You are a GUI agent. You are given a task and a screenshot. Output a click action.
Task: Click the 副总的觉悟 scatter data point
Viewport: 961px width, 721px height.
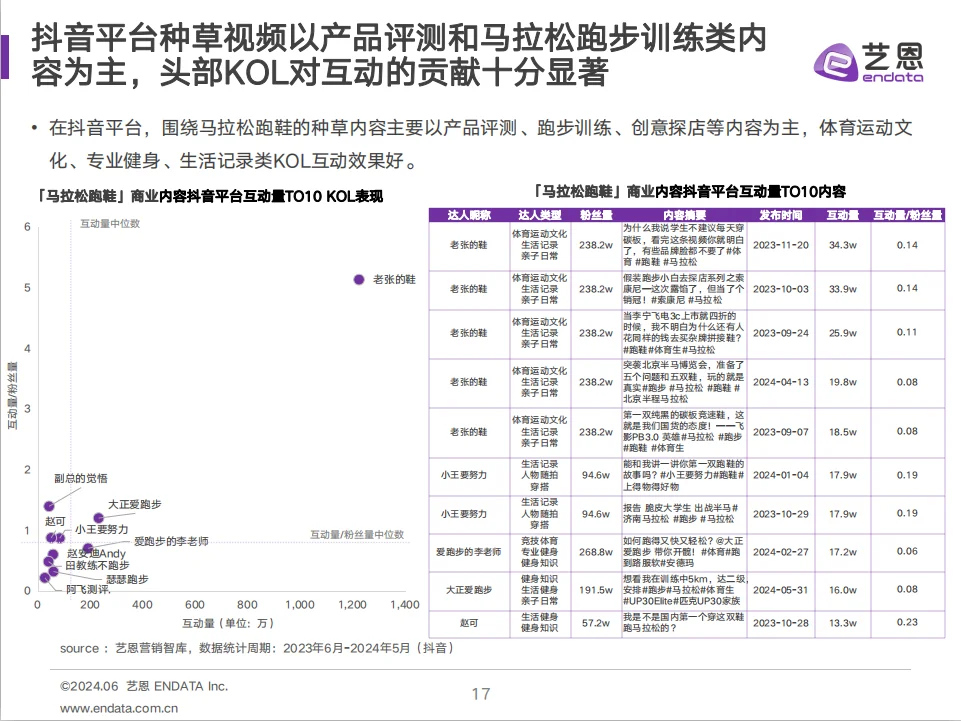coord(49,506)
